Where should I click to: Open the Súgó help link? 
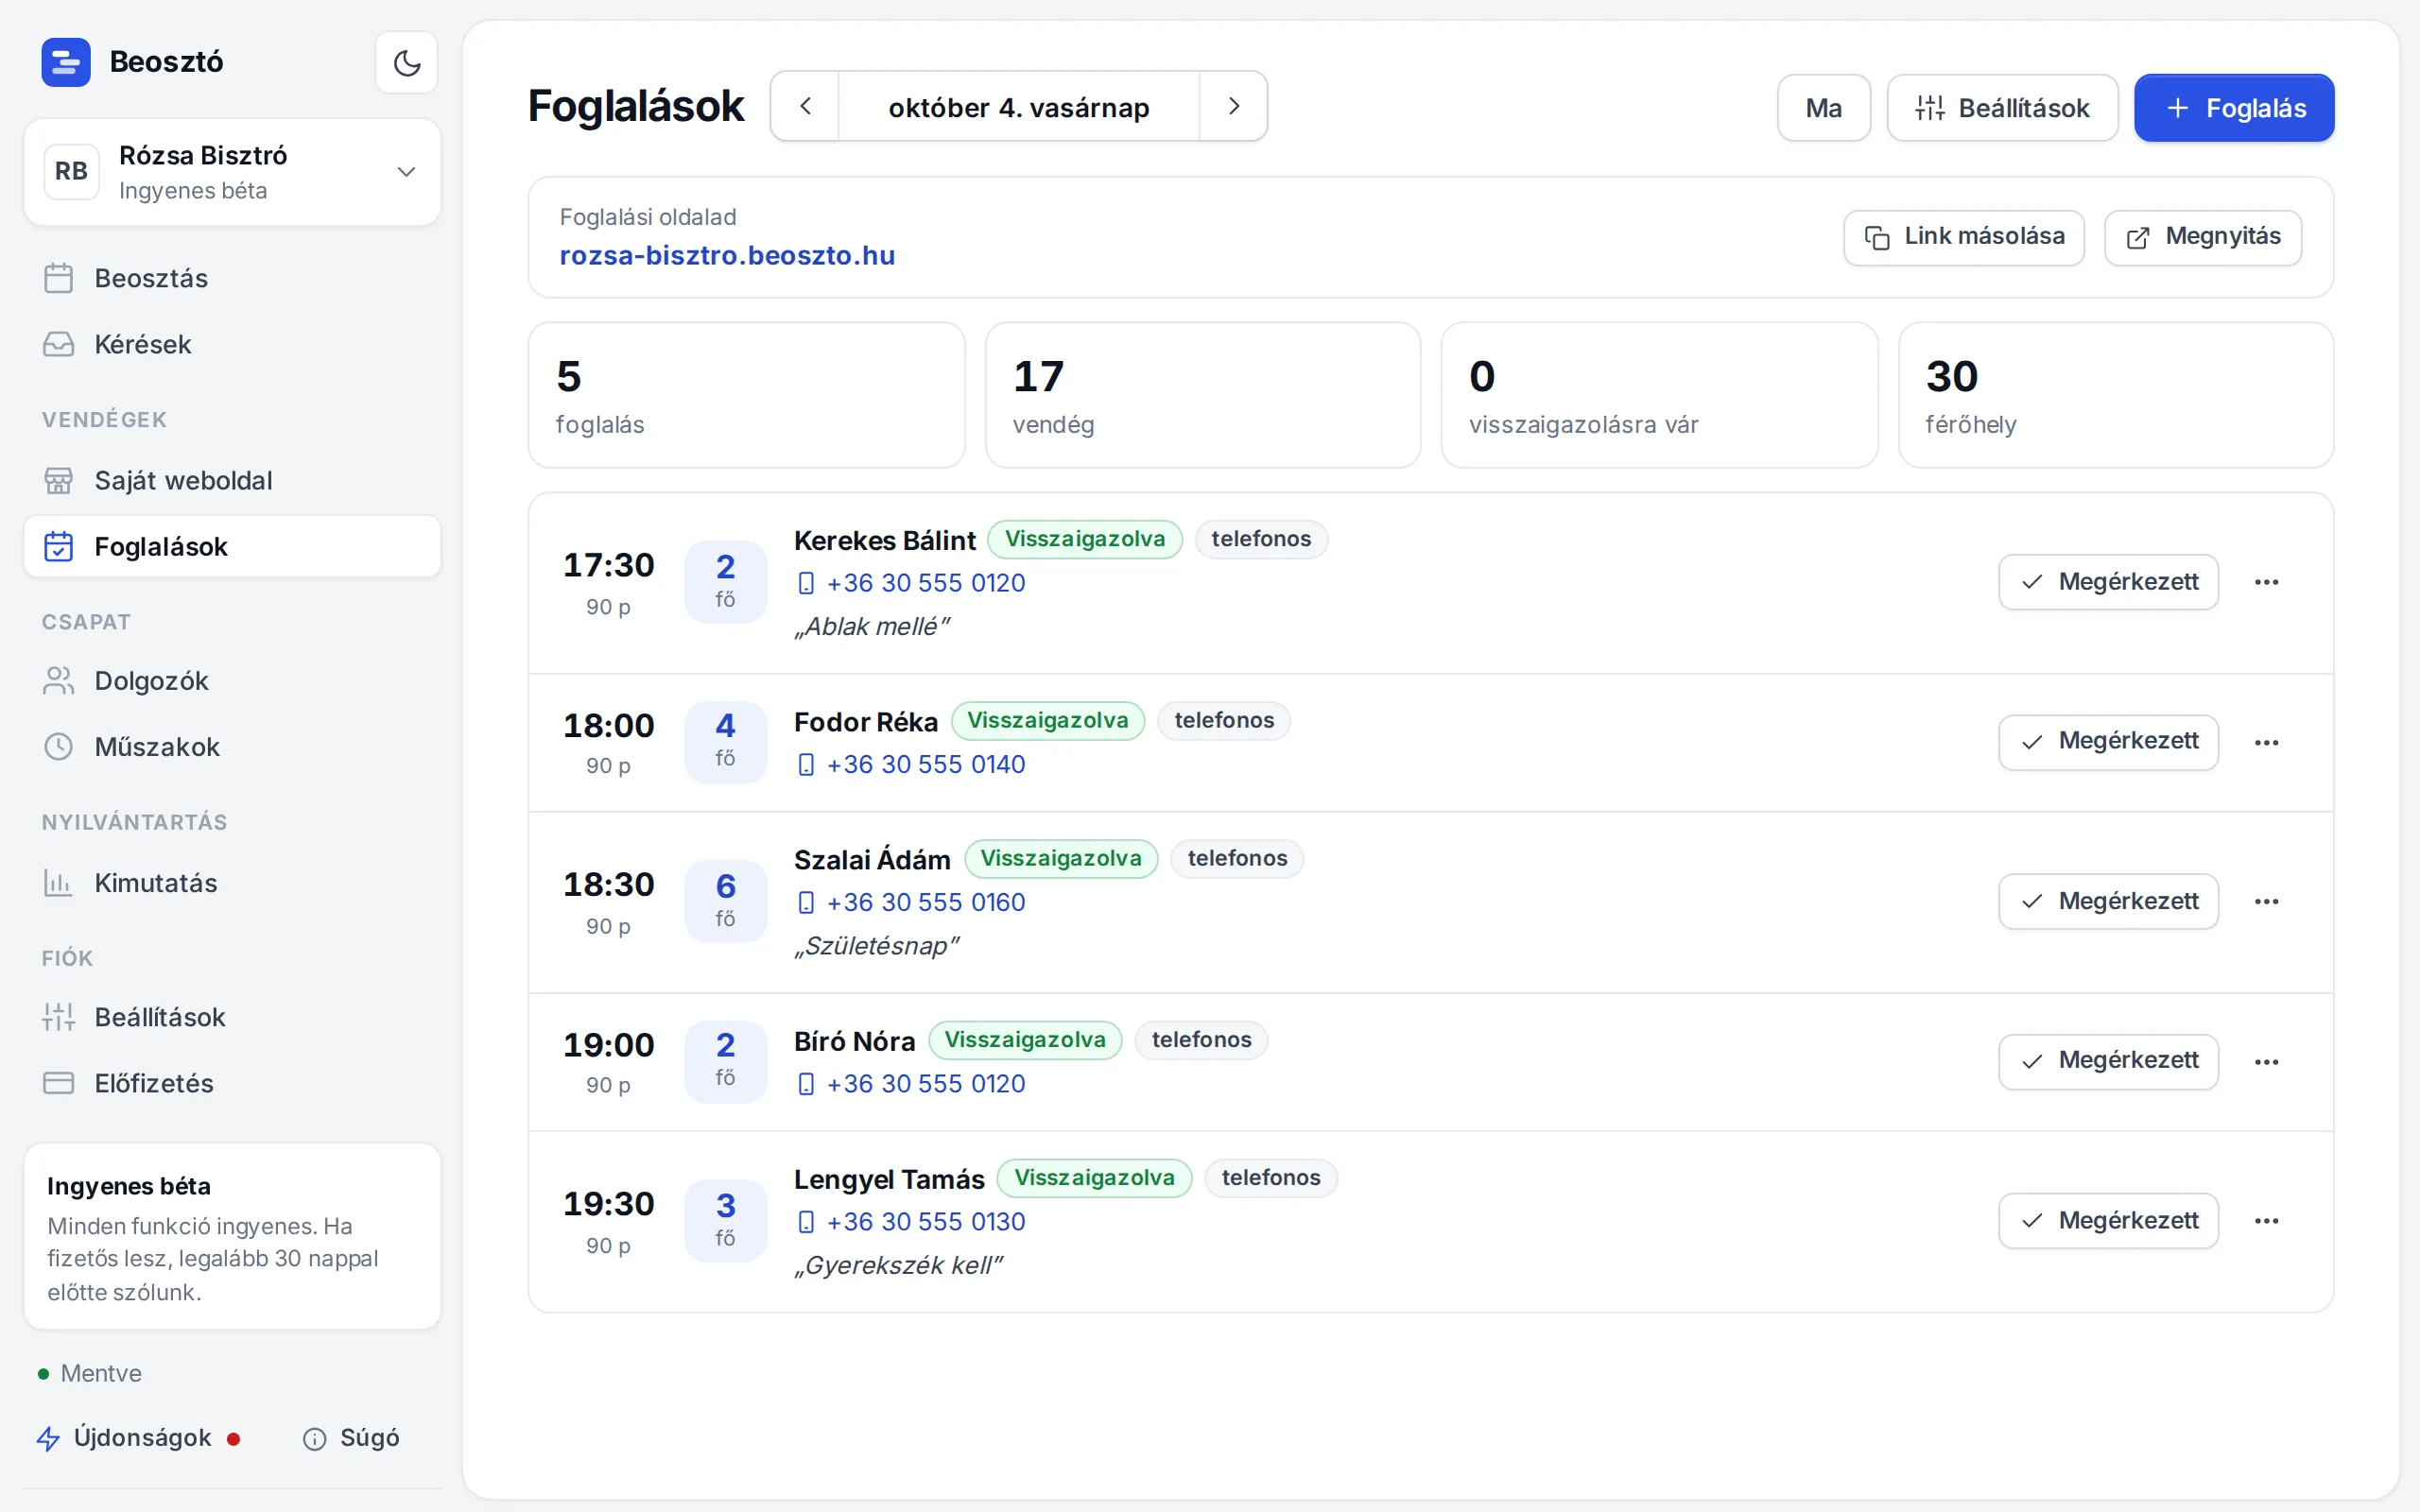(351, 1437)
